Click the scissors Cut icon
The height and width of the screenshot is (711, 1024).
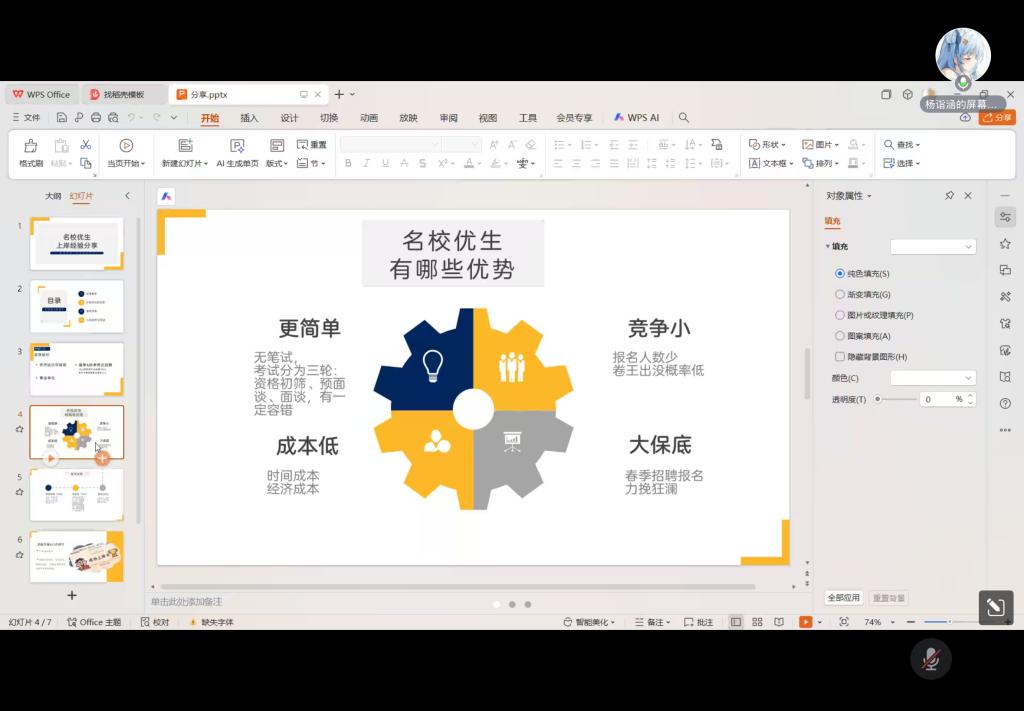coord(86,145)
